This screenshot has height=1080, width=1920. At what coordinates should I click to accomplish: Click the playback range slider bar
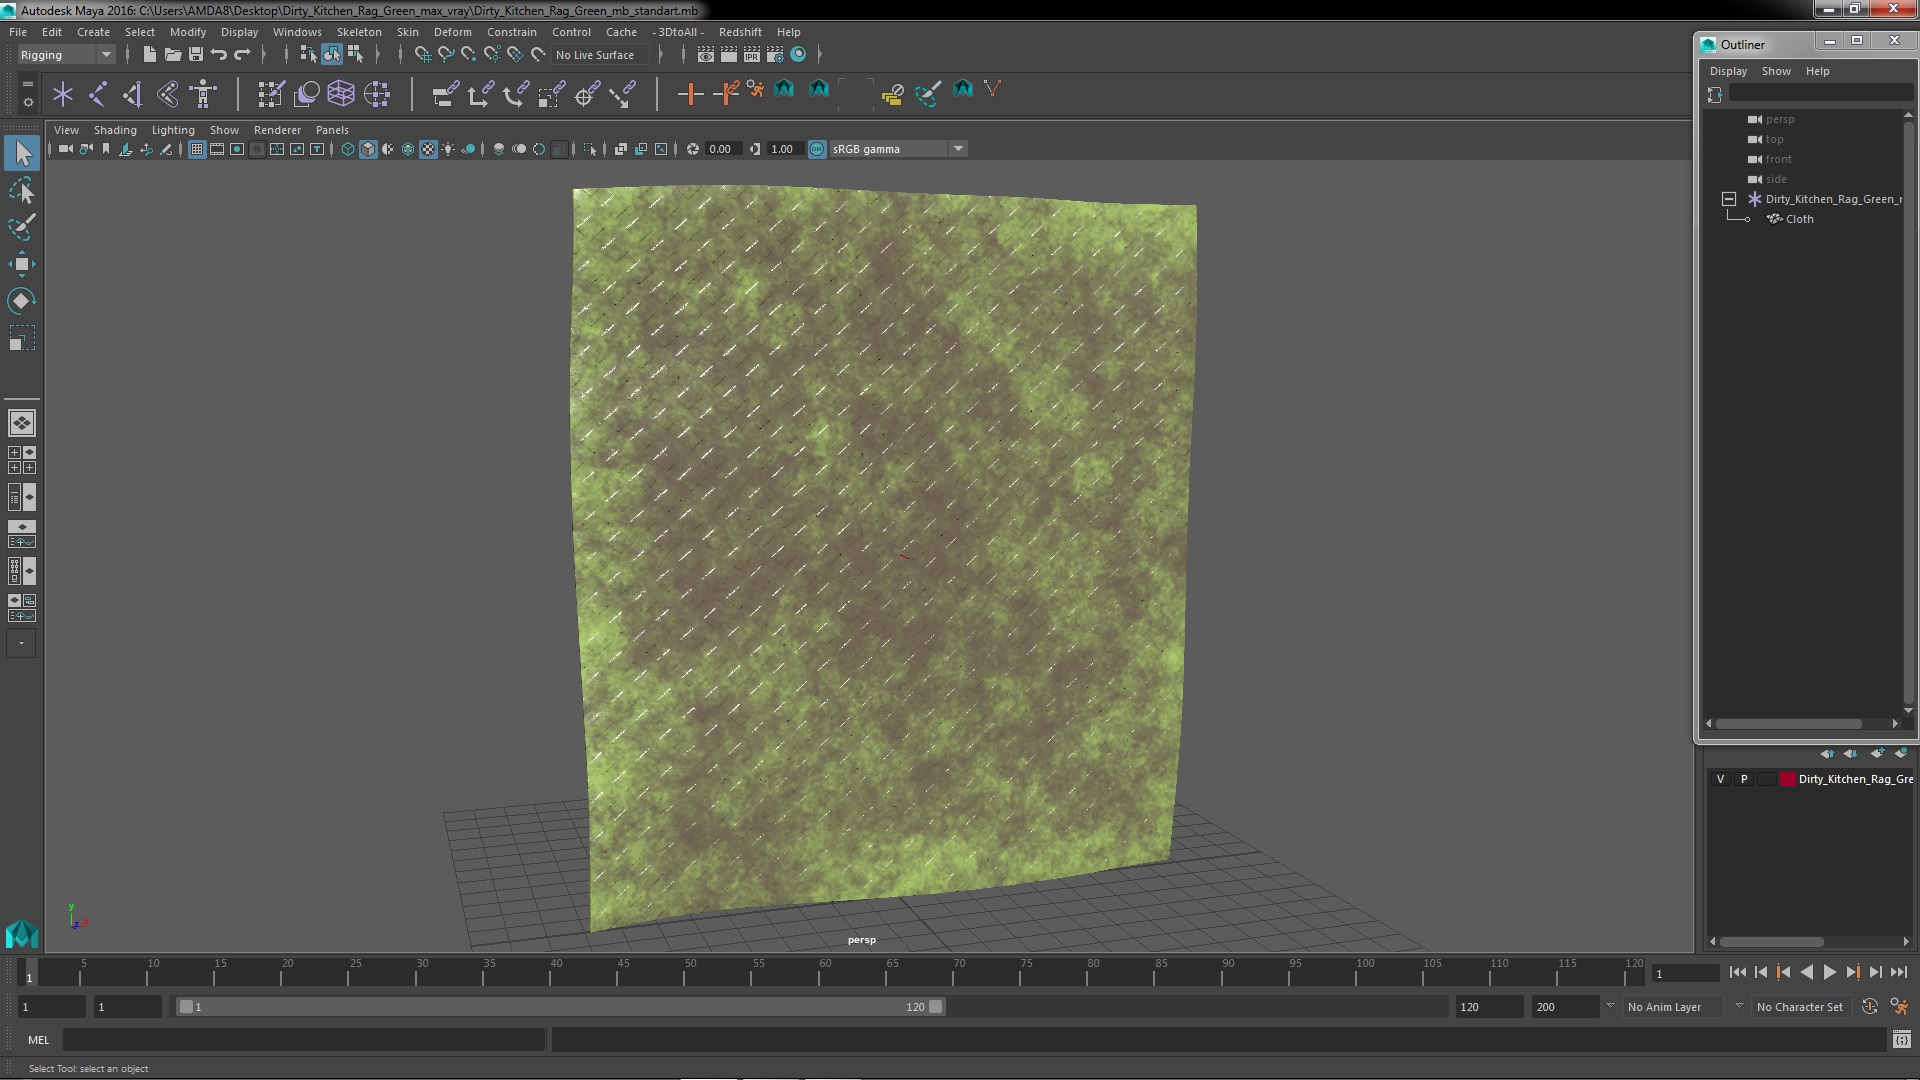coord(560,1007)
